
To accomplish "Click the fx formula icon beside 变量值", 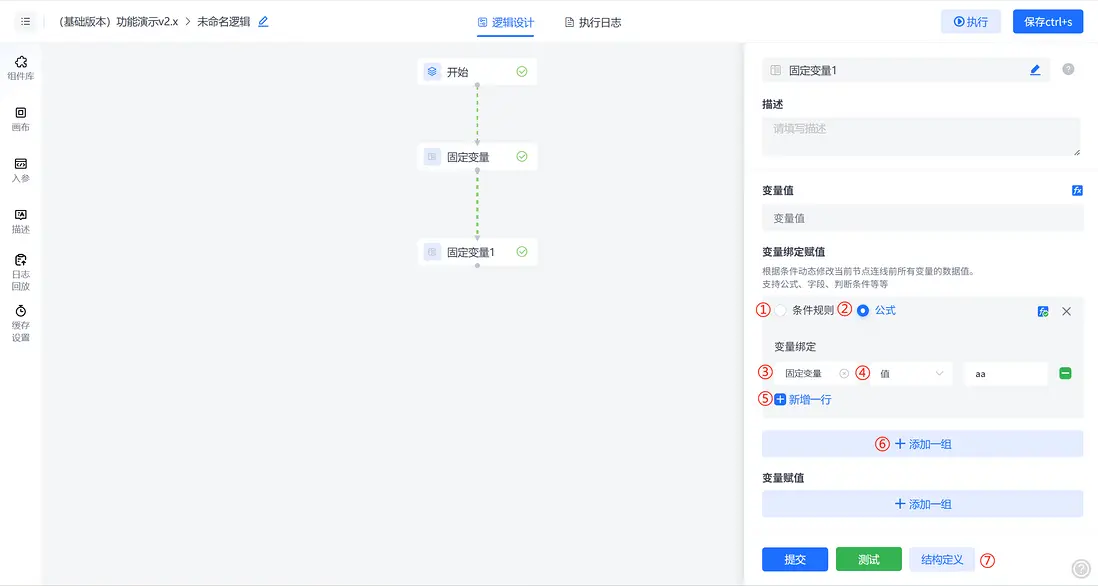I will point(1075,188).
